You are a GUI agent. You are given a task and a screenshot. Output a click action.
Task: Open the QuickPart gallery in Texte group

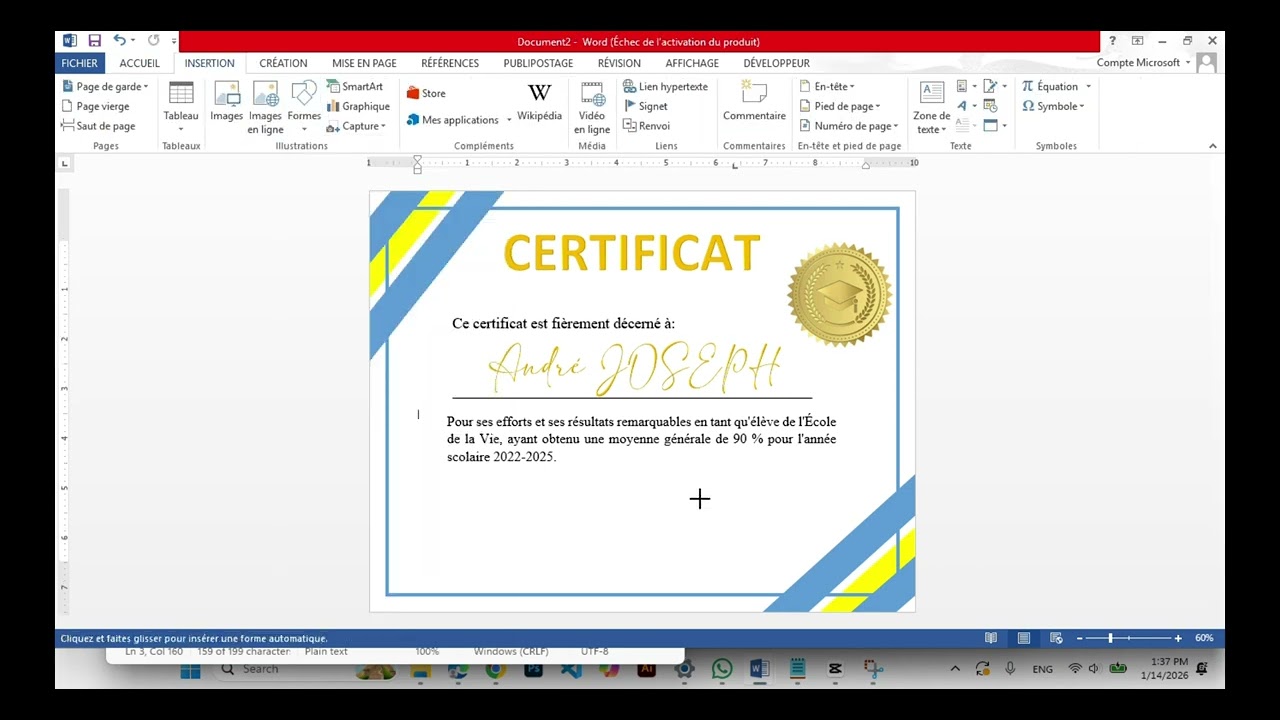(x=966, y=86)
